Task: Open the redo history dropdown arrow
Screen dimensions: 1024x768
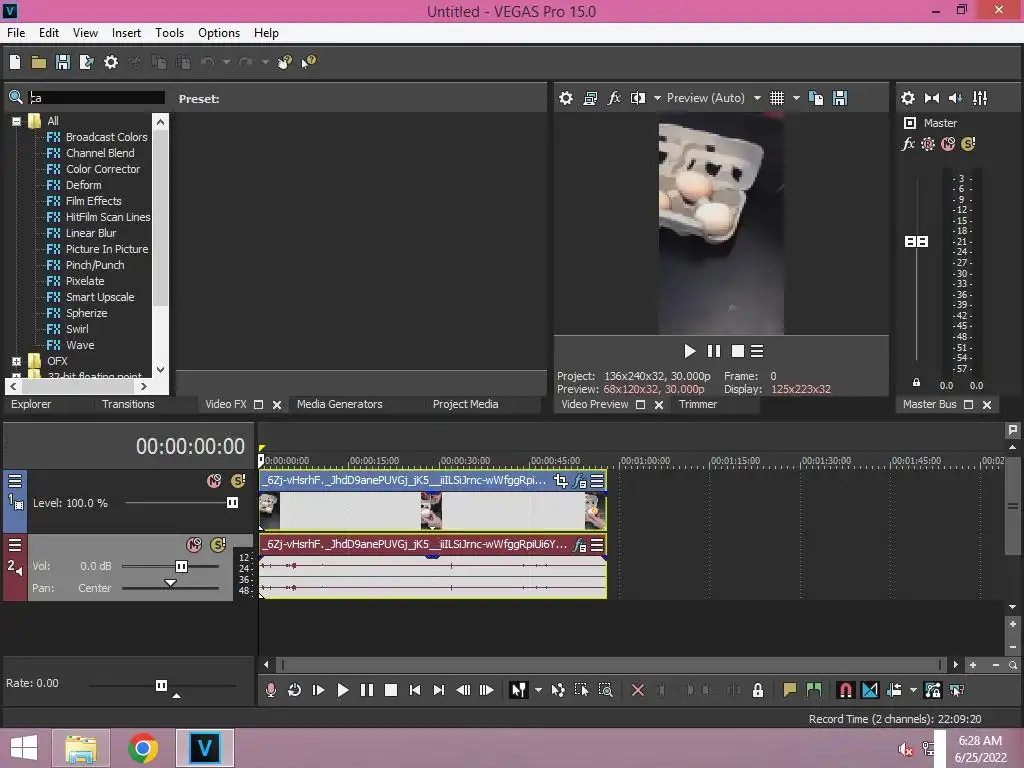Action: click(x=265, y=62)
